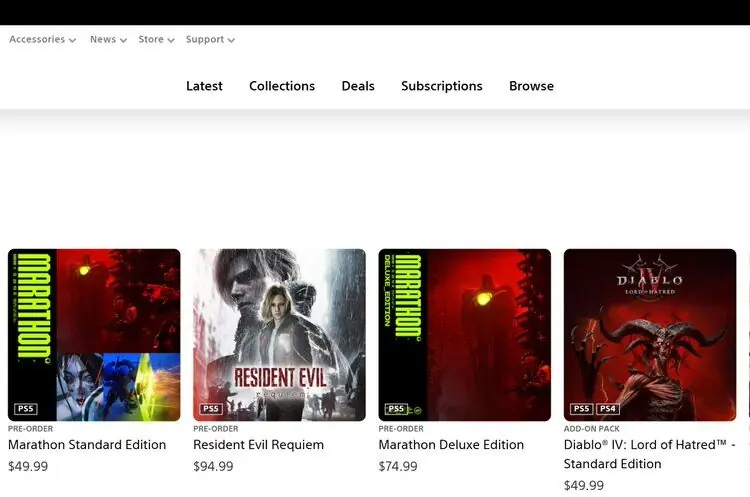
Task: Open the Support dropdown menu
Action: [x=210, y=40]
